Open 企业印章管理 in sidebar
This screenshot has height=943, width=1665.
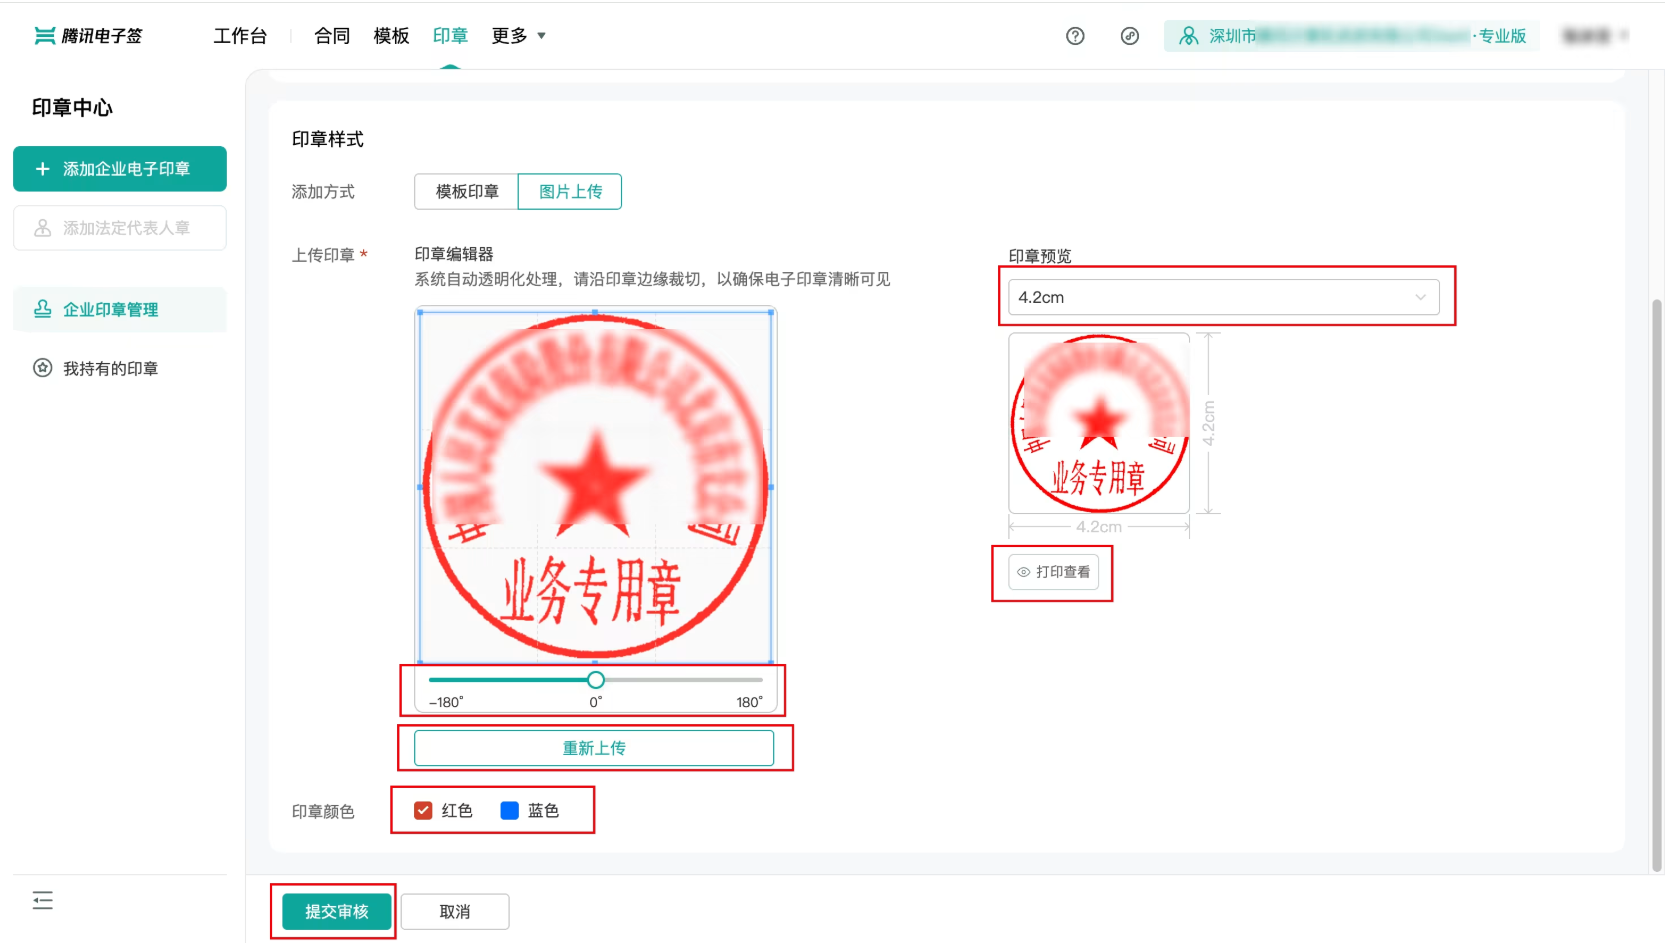tap(120, 309)
